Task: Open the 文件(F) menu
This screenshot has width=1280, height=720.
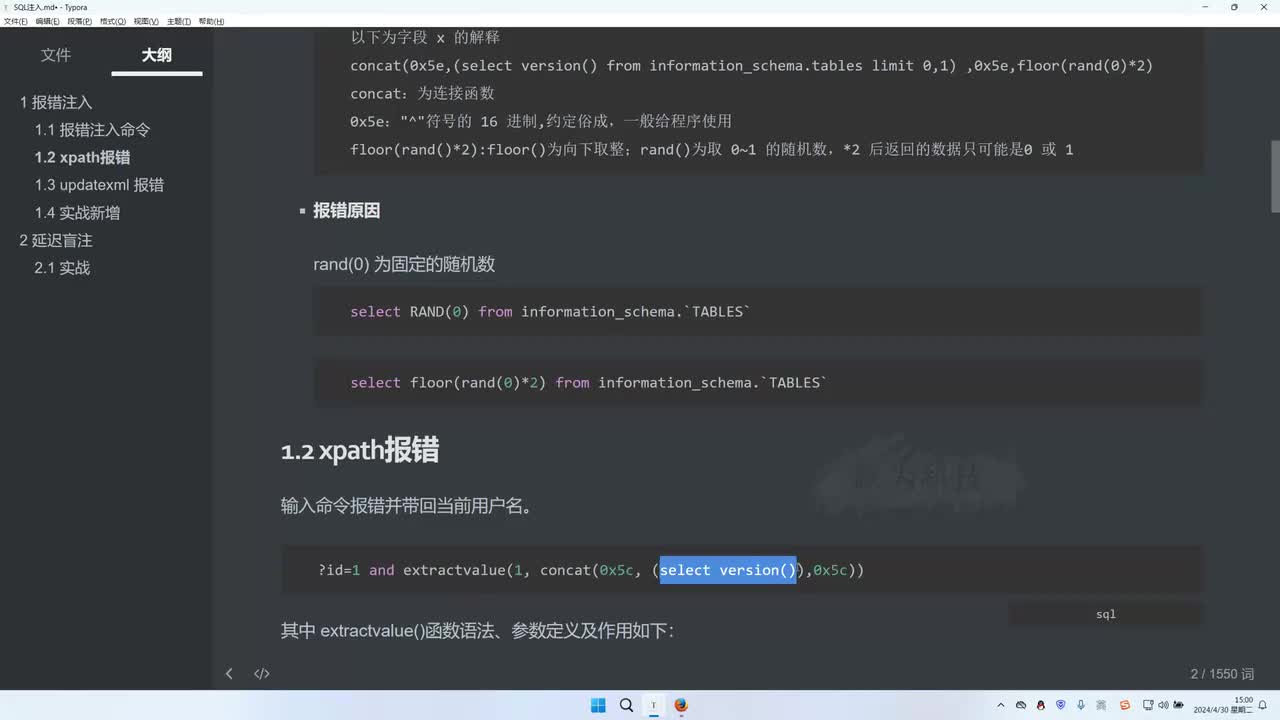Action: (x=16, y=21)
